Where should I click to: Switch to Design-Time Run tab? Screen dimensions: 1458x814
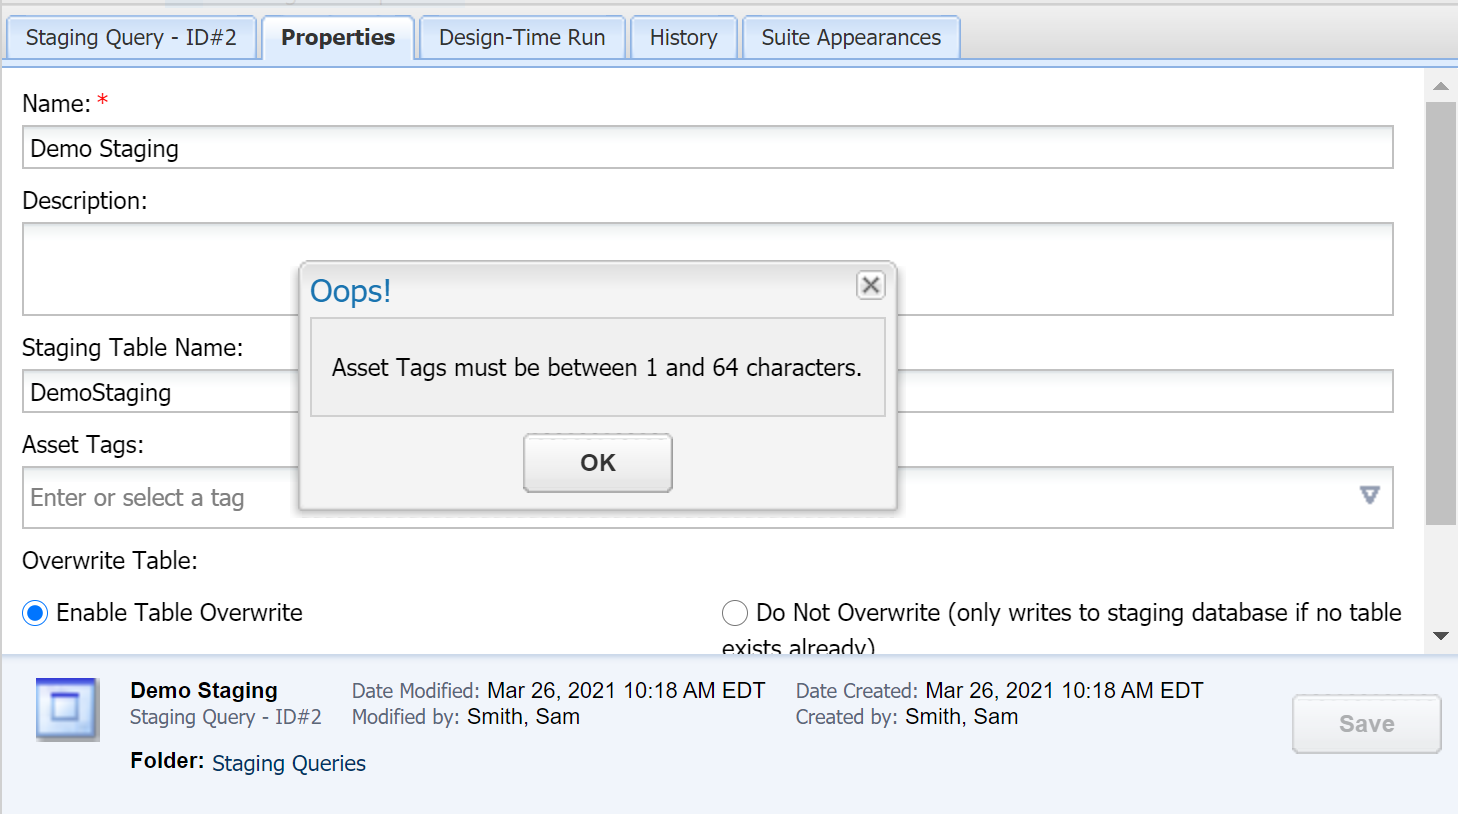coord(522,38)
